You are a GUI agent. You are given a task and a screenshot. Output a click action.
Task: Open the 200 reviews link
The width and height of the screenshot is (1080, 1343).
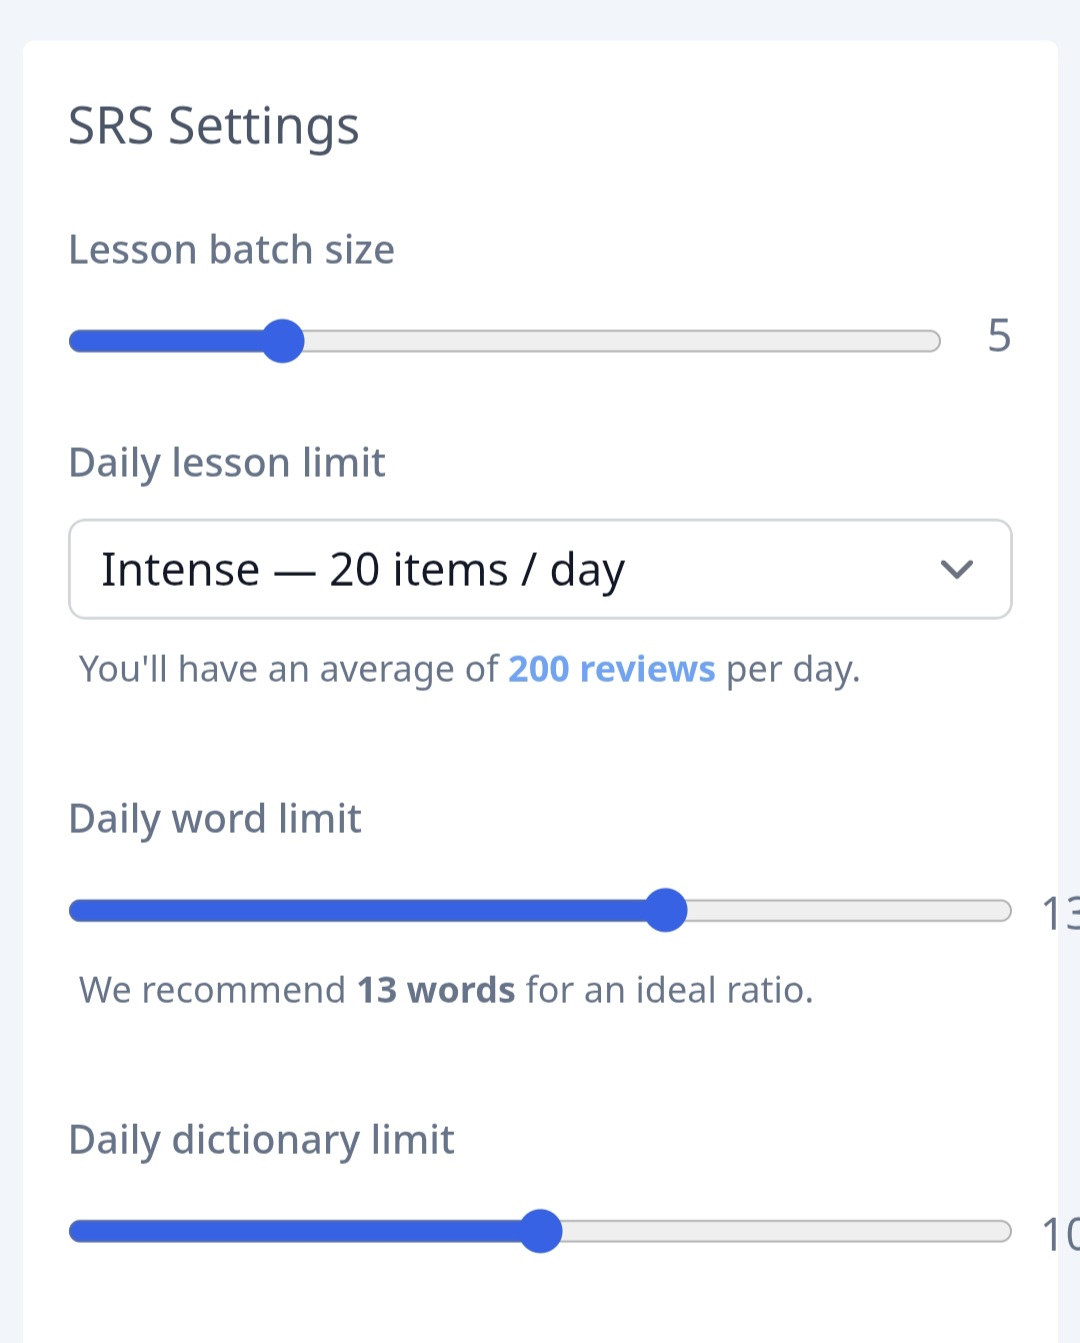coord(611,669)
